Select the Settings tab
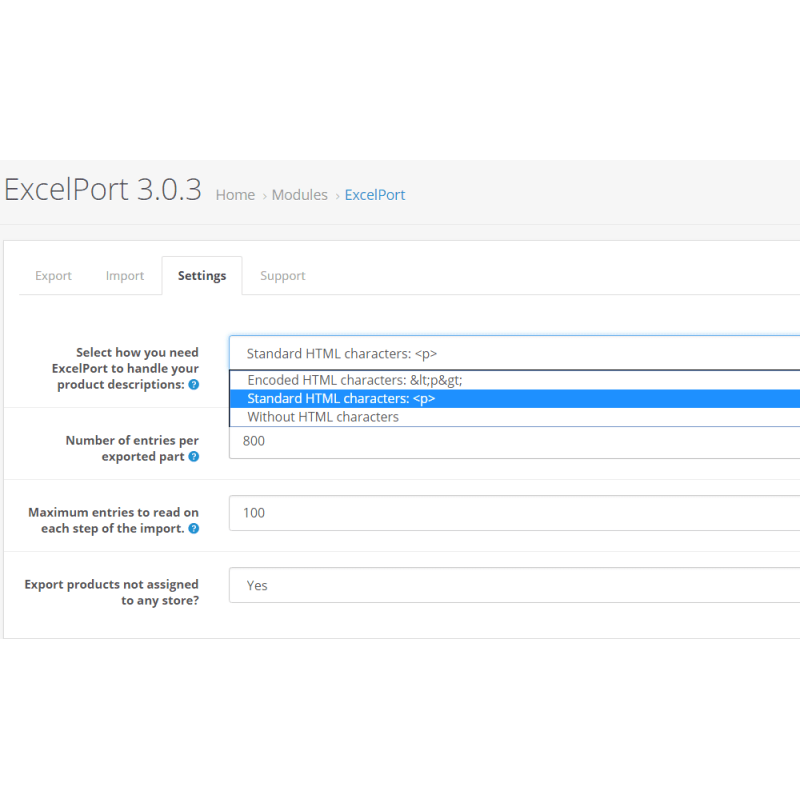This screenshot has height=800, width=800. click(202, 276)
